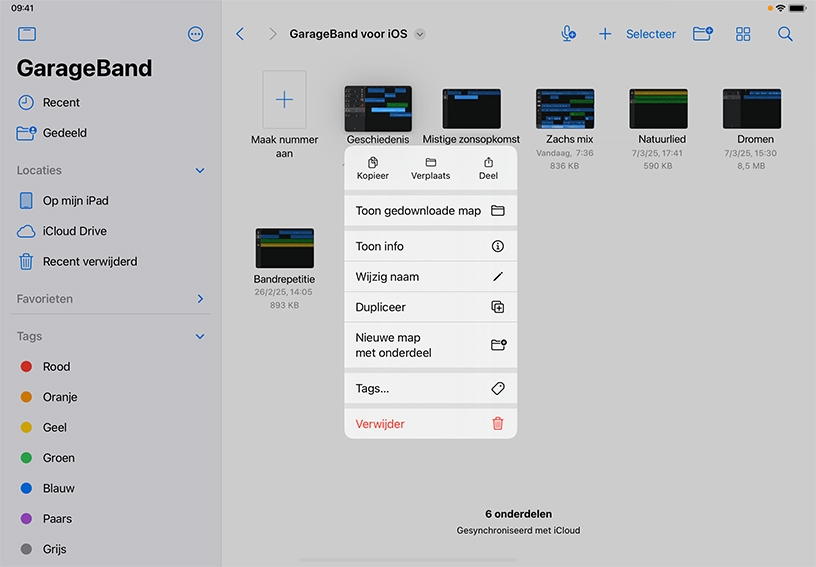Choose Dupliceer menu item
The height and width of the screenshot is (567, 816).
click(x=431, y=307)
